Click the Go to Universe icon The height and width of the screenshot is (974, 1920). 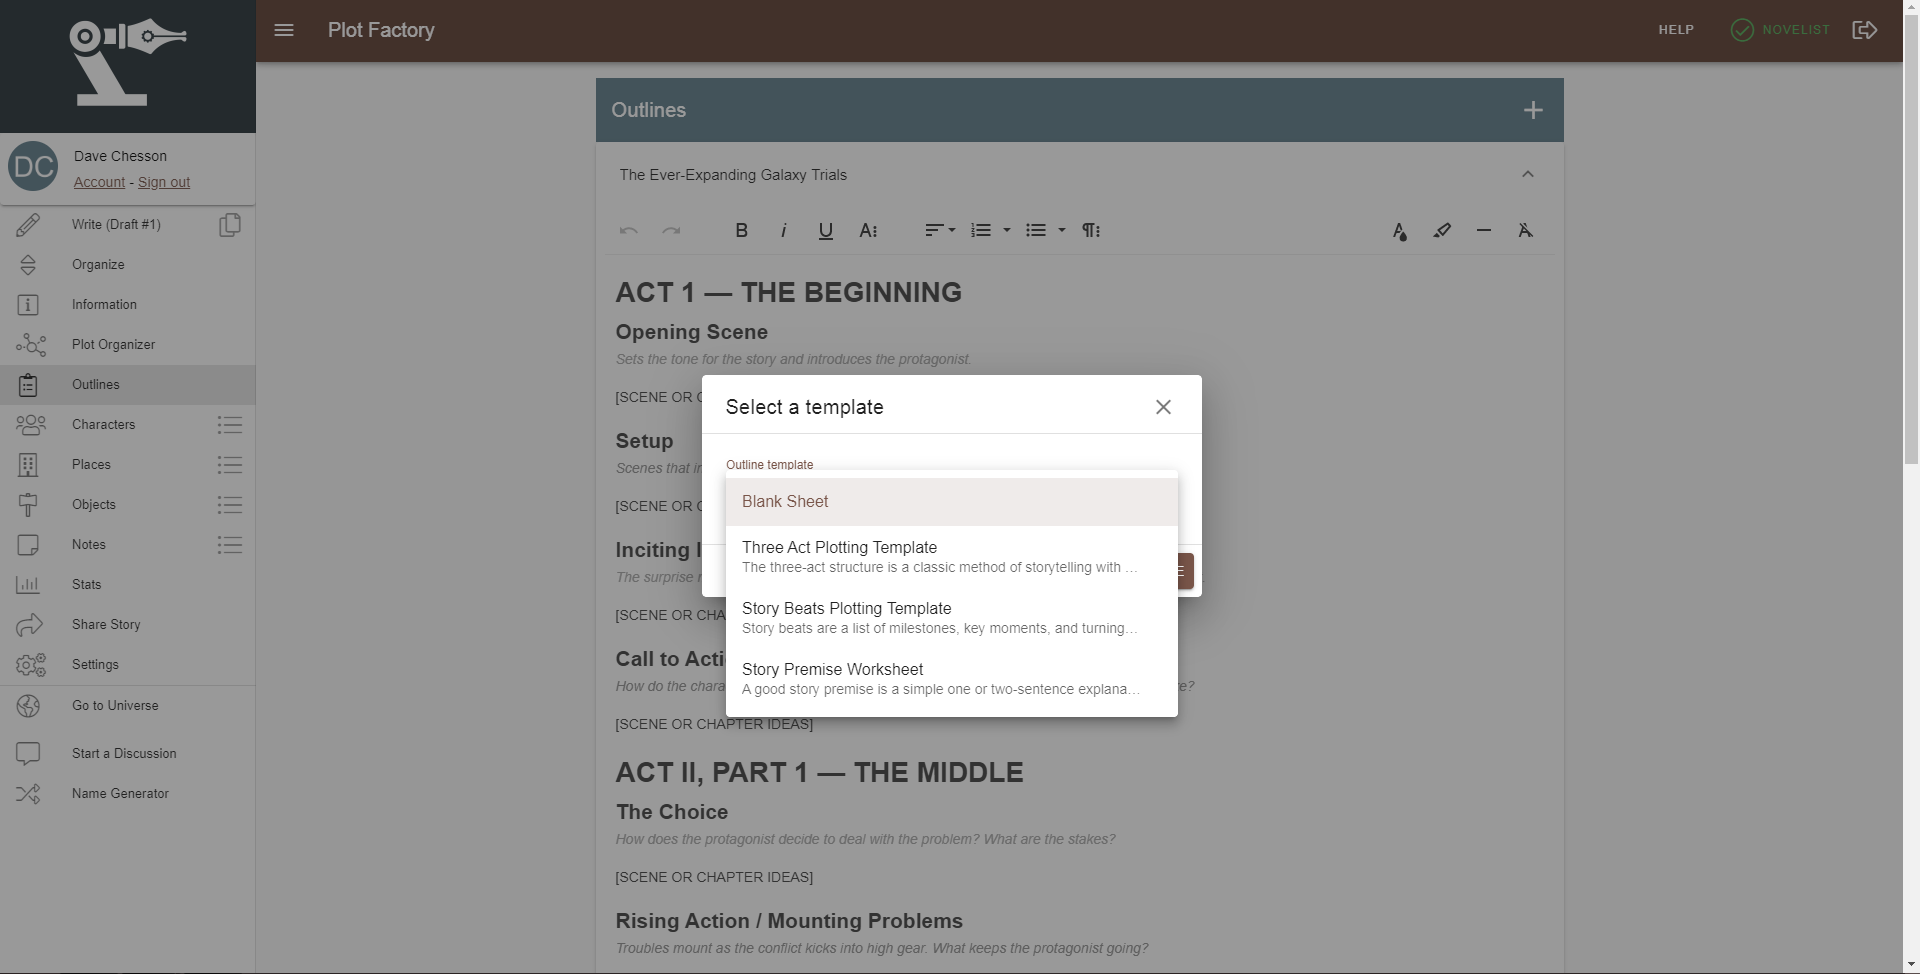pyautogui.click(x=28, y=705)
